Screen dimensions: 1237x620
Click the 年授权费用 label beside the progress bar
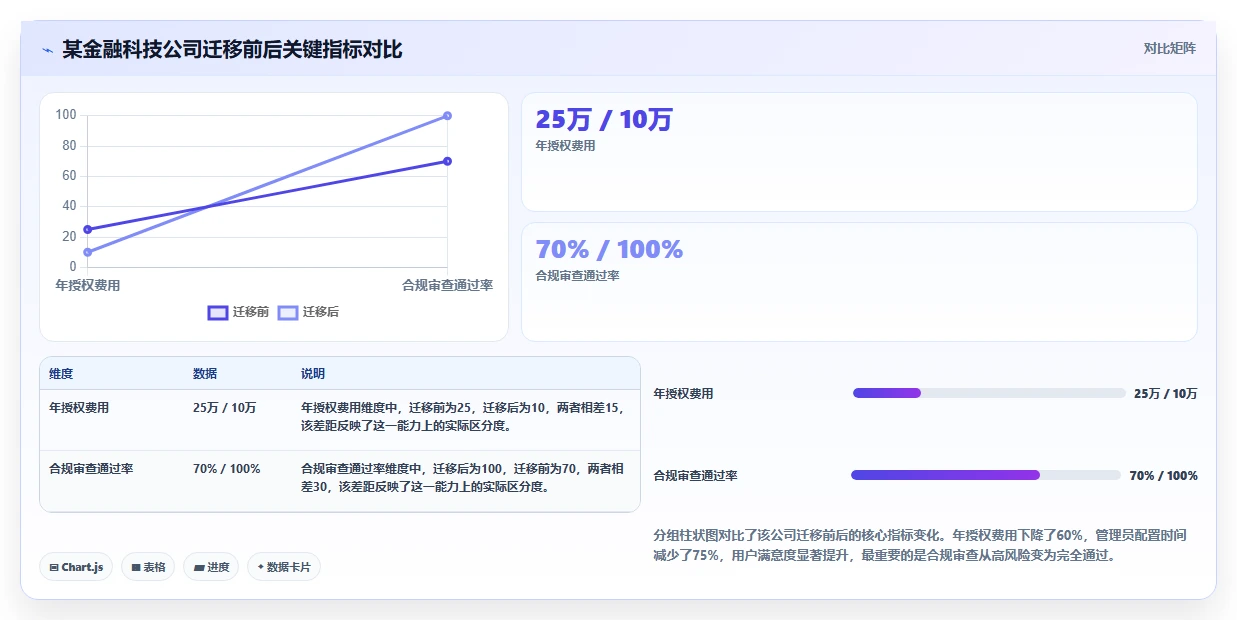pos(684,394)
